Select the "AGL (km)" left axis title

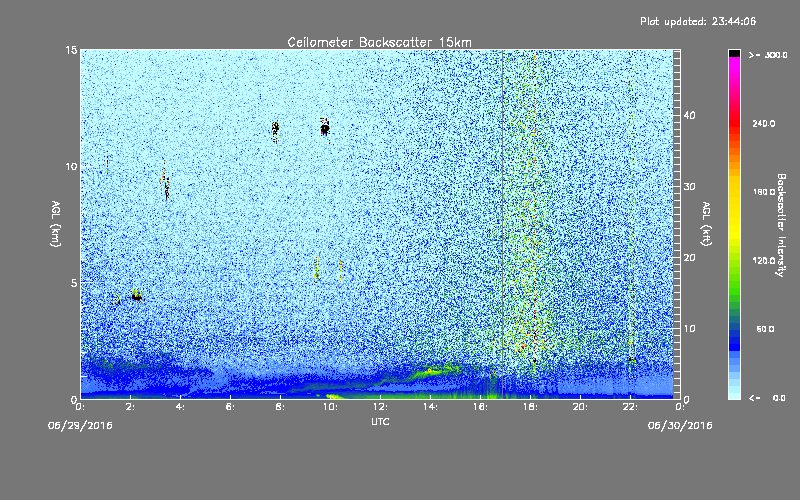coord(56,224)
